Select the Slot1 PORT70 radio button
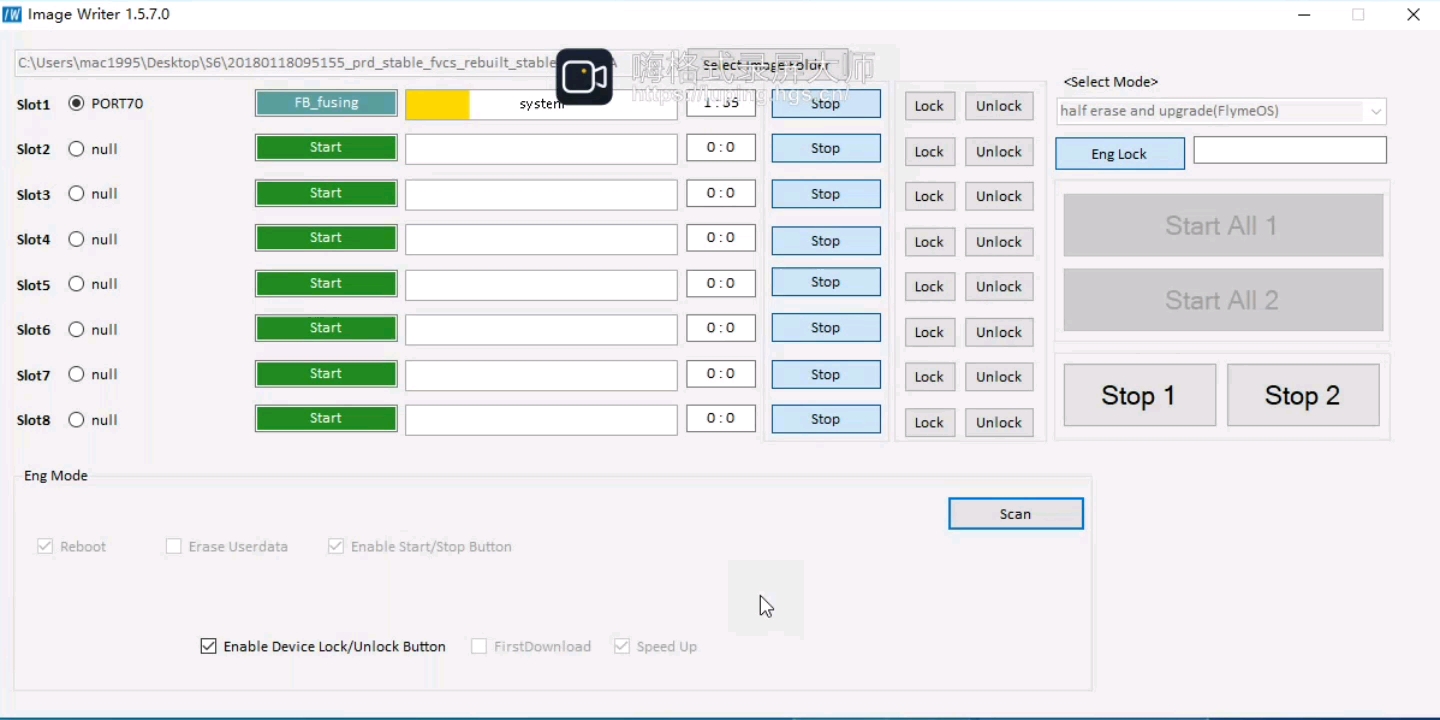1440x720 pixels. 76,103
